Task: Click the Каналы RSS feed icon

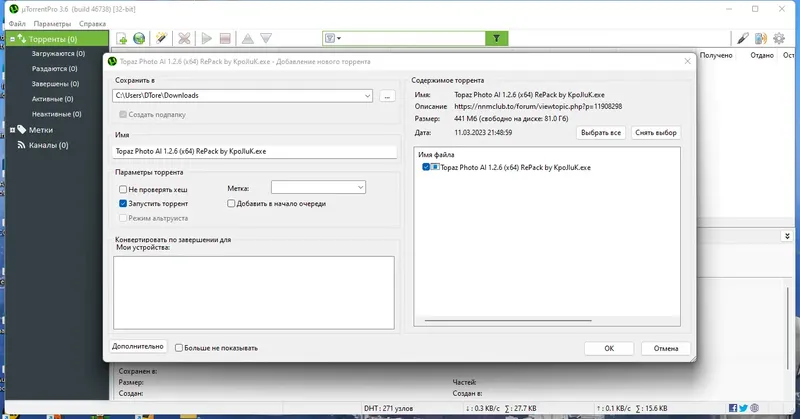Action: (x=21, y=145)
